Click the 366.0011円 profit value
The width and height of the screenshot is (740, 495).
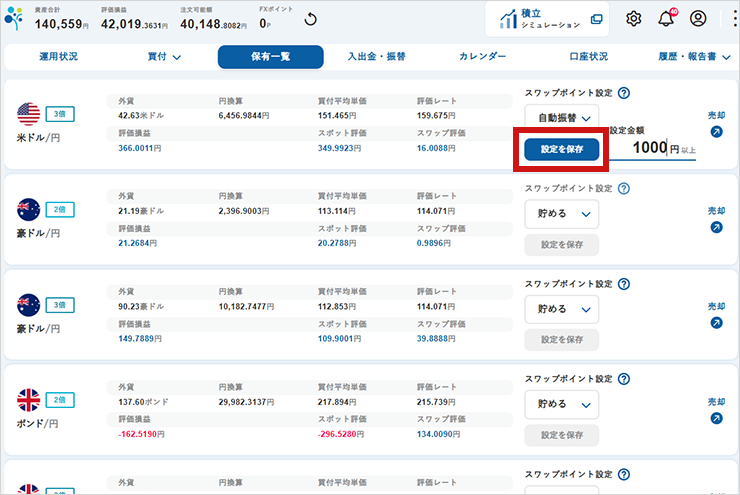tap(140, 148)
